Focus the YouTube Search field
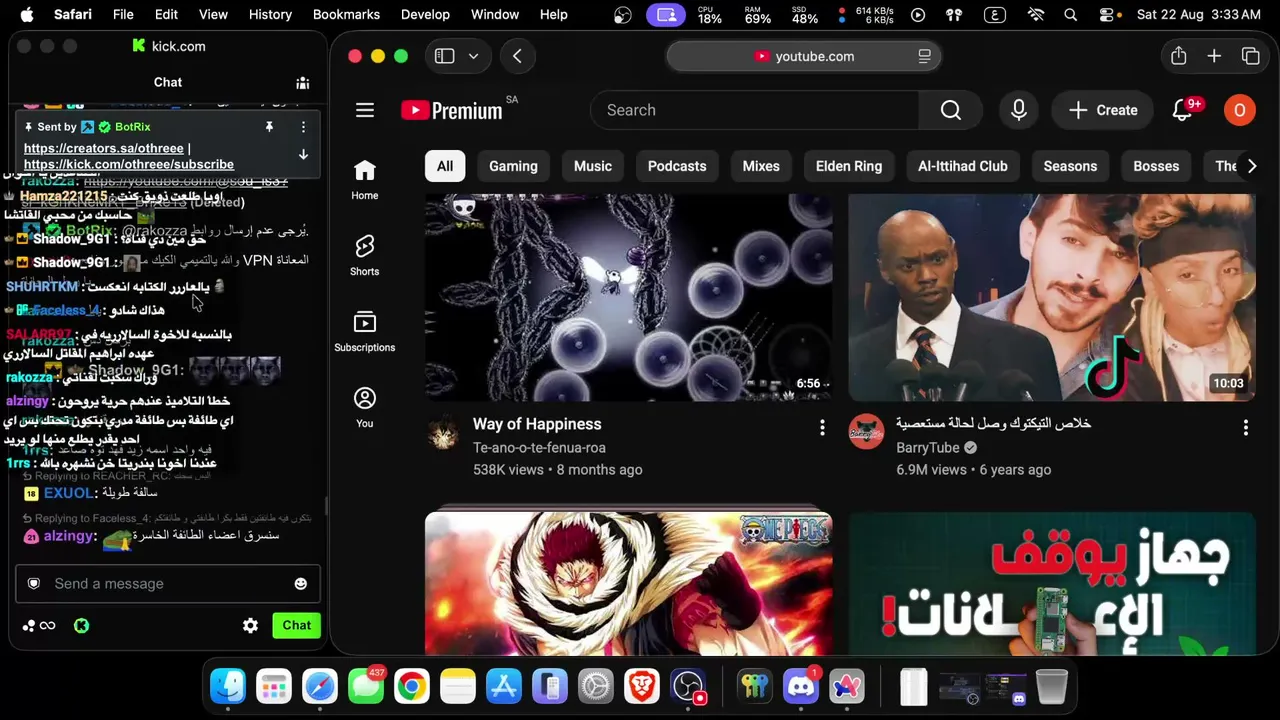 pos(755,110)
